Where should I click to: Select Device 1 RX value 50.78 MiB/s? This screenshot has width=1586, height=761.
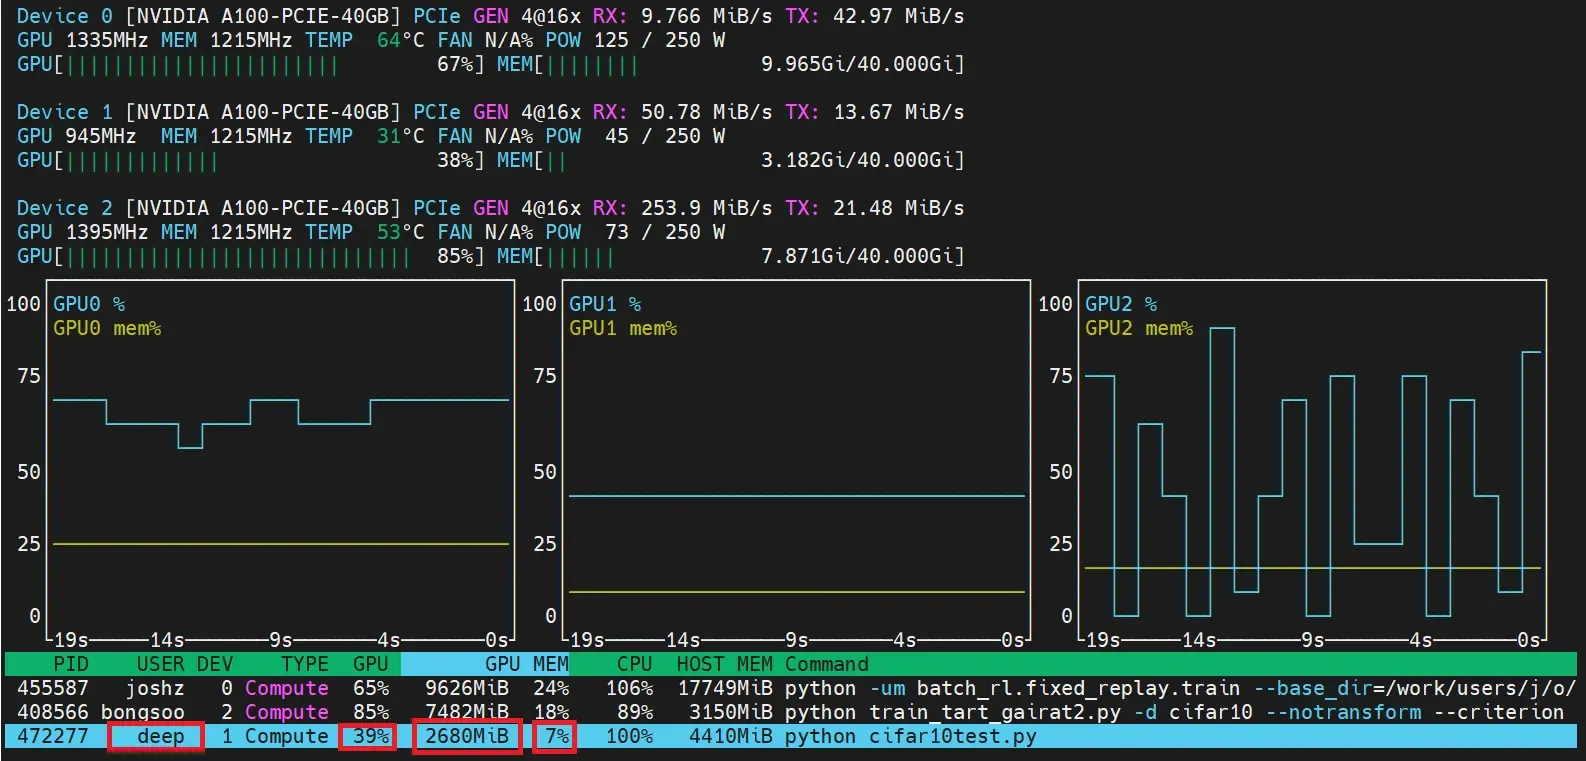tap(707, 112)
